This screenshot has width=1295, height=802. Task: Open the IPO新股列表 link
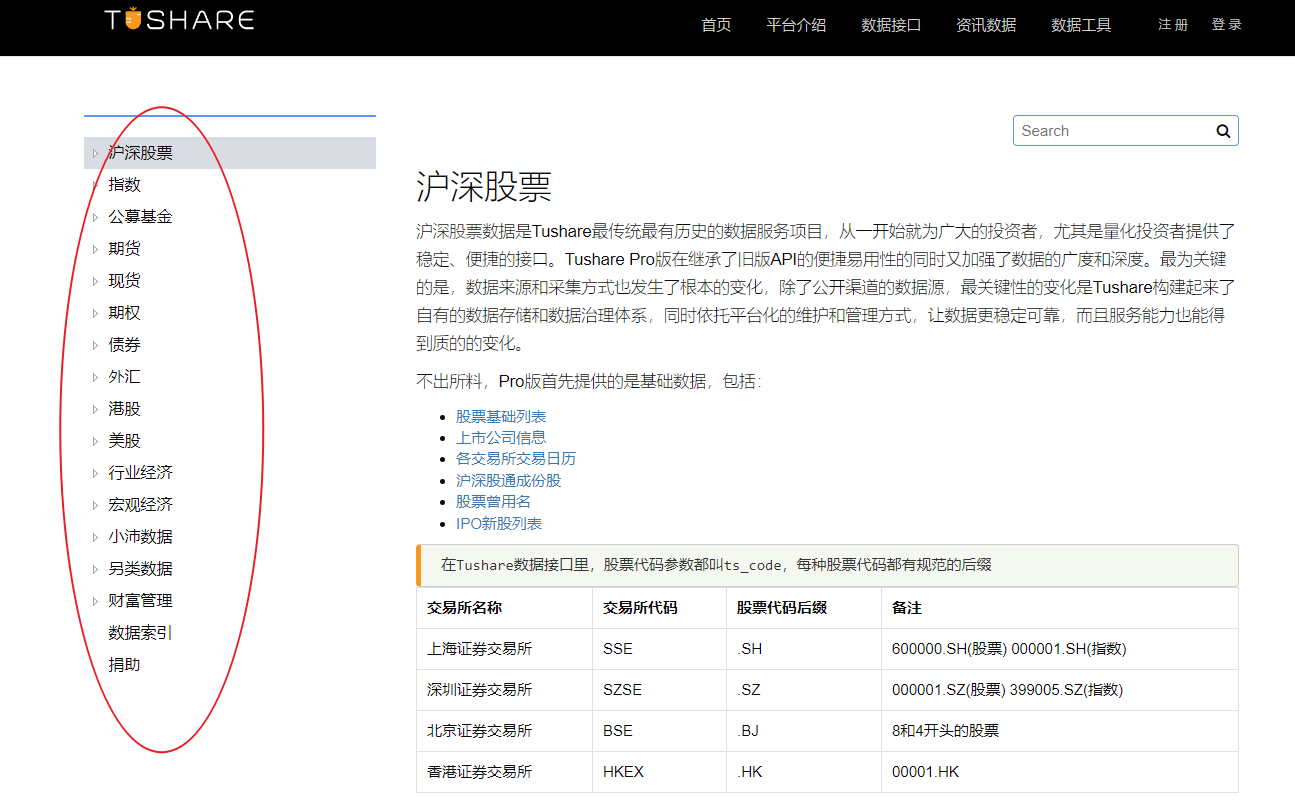coord(499,522)
